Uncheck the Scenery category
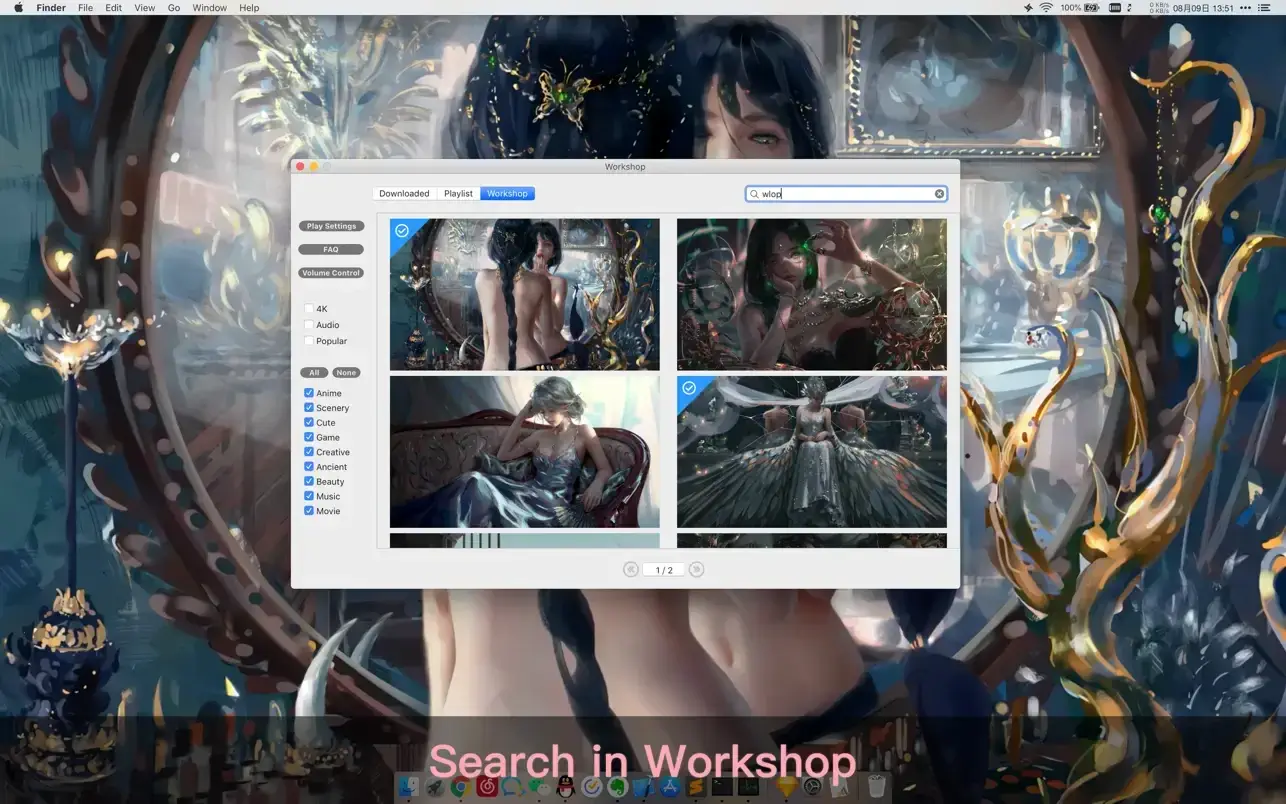Image resolution: width=1286 pixels, height=804 pixels. click(309, 408)
